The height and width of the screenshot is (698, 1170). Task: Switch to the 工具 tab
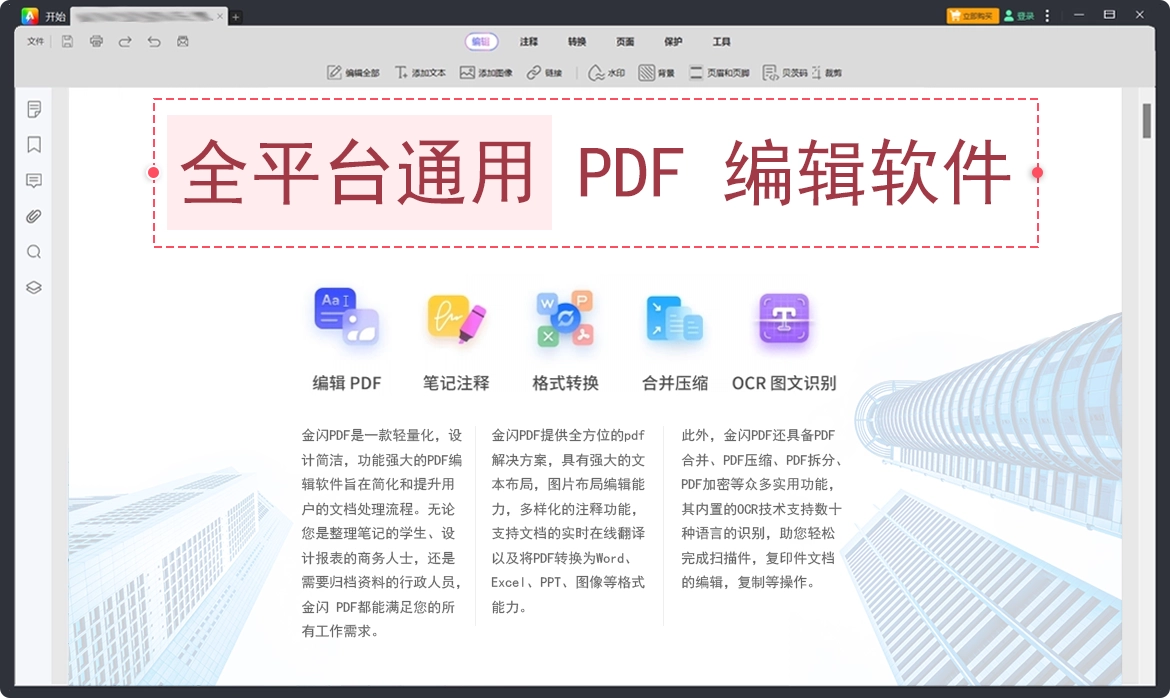pos(722,42)
